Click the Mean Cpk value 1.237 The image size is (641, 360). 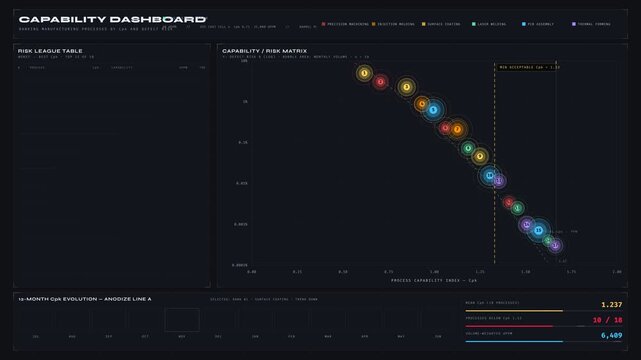click(612, 304)
